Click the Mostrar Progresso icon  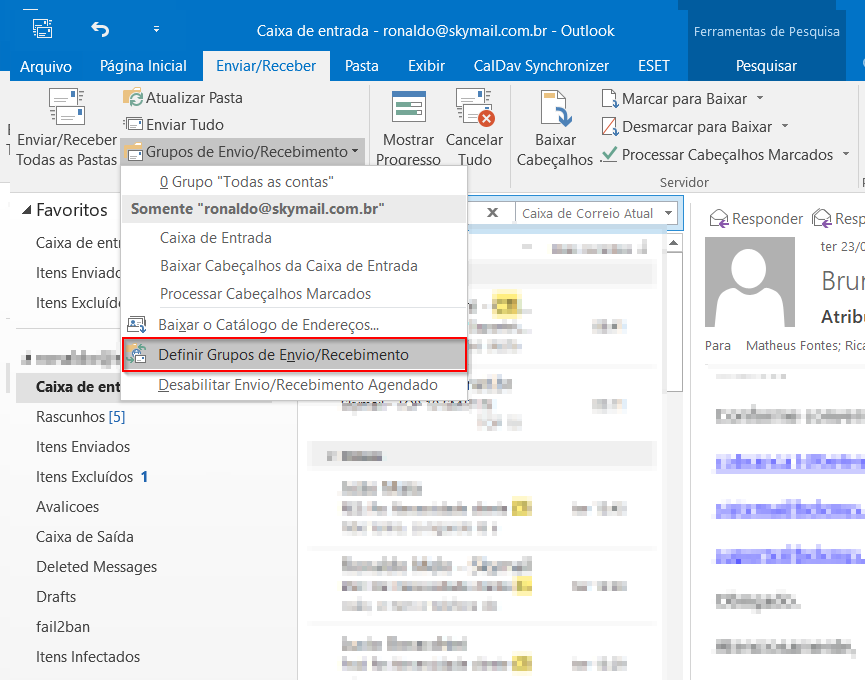click(x=408, y=108)
